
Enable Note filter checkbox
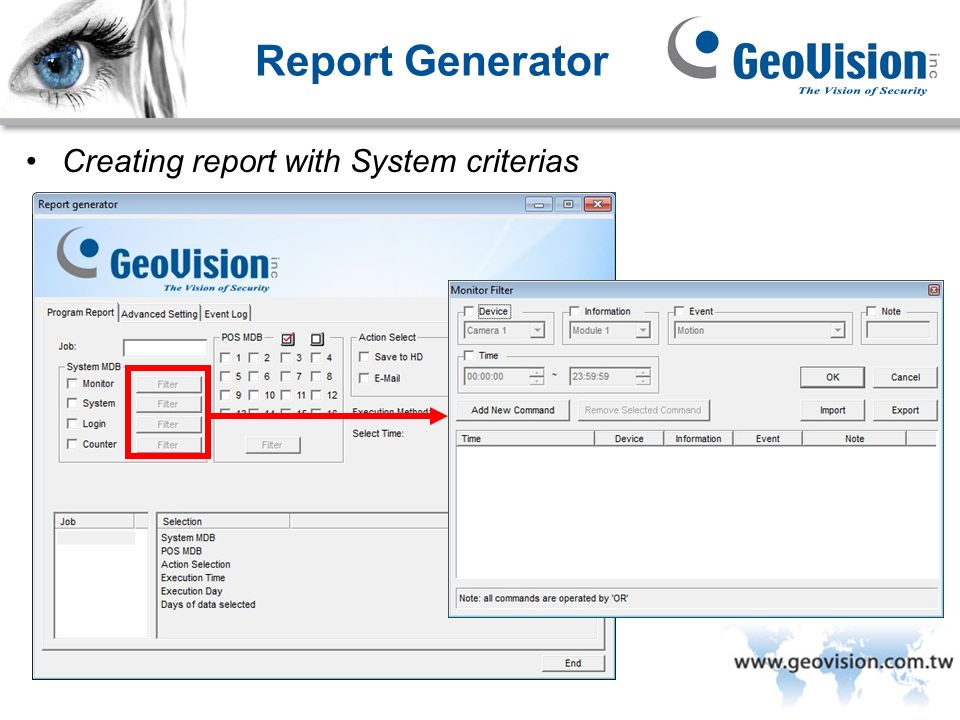[871, 311]
